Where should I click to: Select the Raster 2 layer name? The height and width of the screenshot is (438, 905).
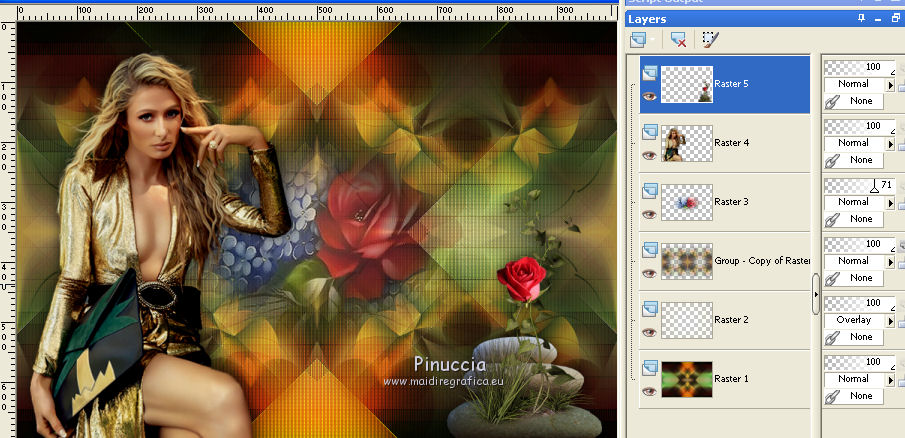point(731,320)
